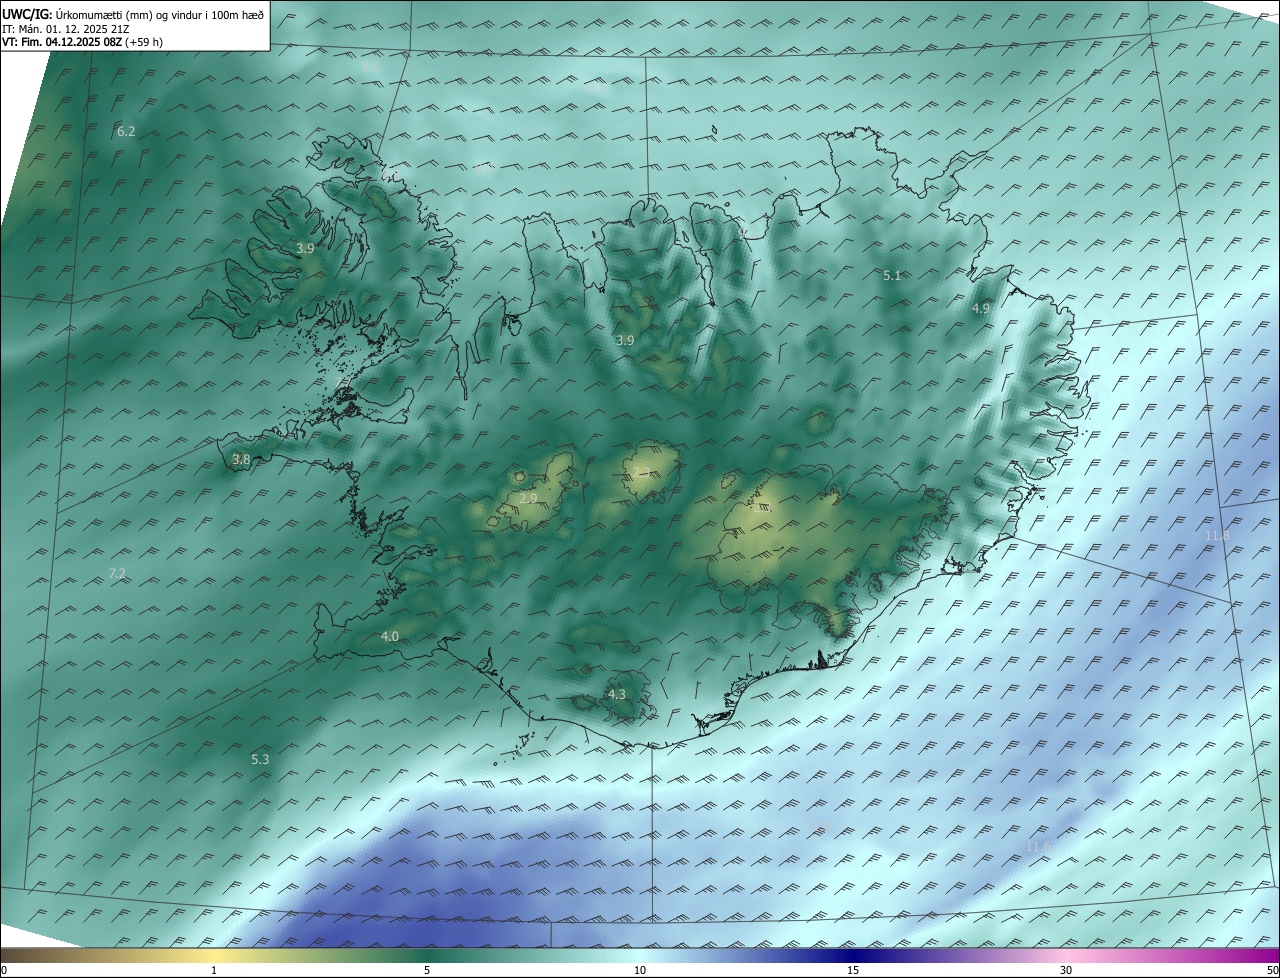
Task: Click the 7.2 value over the western sea
Action: click(117, 573)
